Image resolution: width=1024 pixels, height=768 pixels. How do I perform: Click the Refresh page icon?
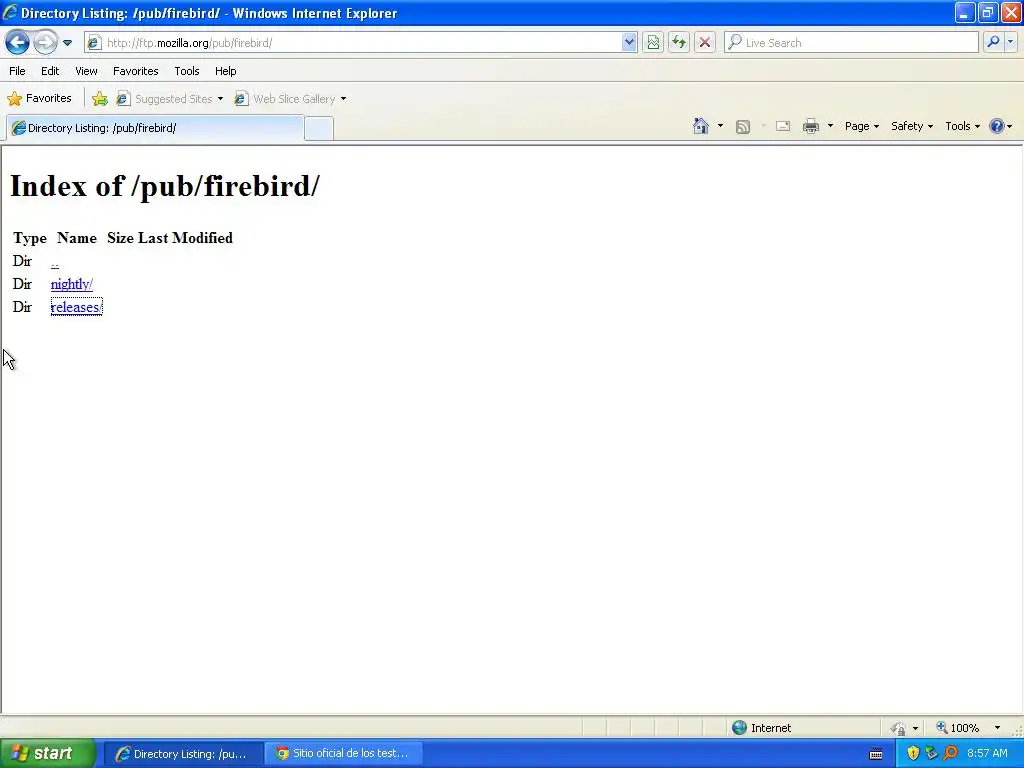679,43
